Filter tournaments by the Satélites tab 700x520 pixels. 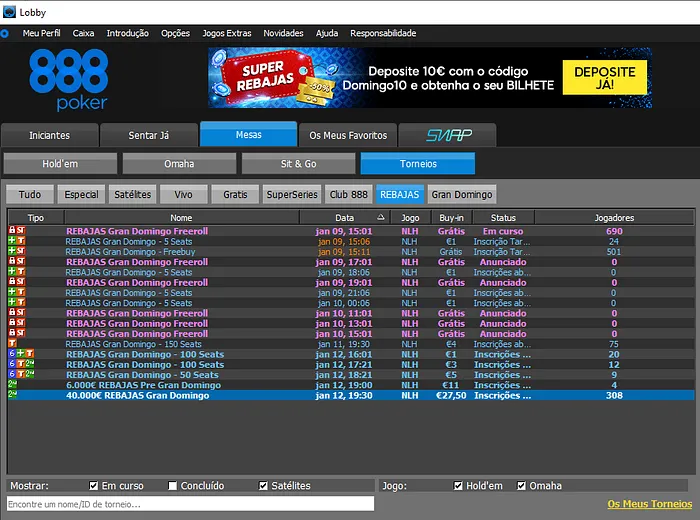tap(133, 195)
